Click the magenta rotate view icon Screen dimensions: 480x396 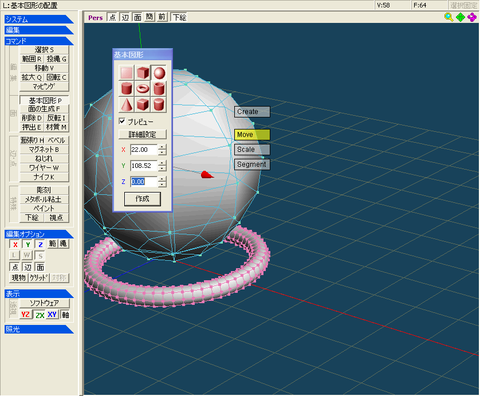click(x=472, y=17)
